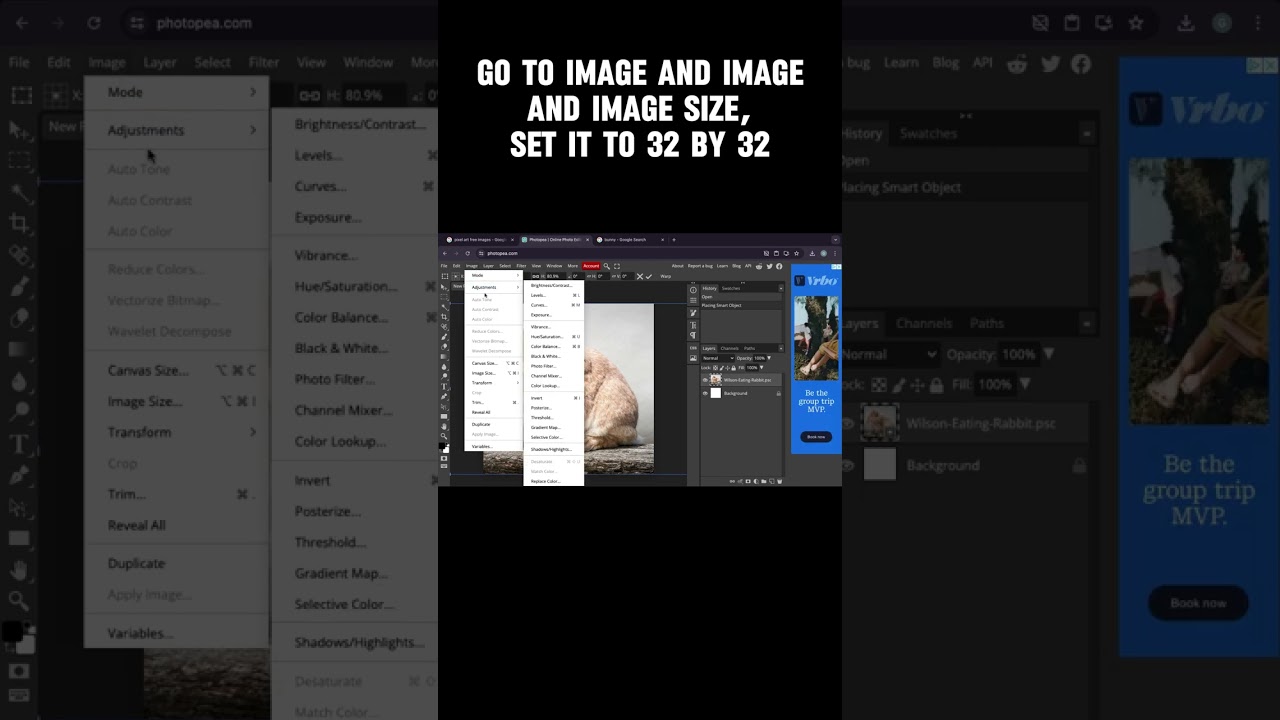Click the search magnifier icon in the small inset
Viewport: 1280px width, 720px height.
606,266
